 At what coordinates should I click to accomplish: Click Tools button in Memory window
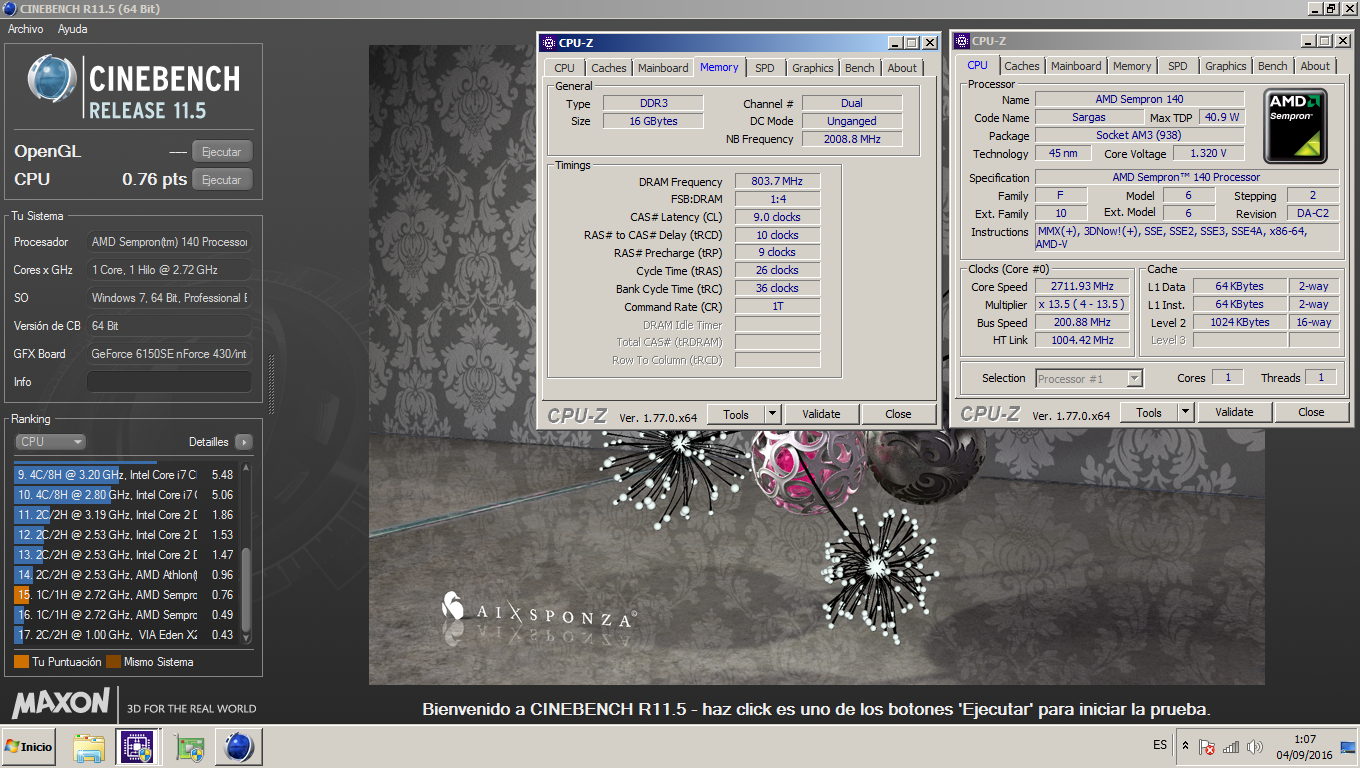pos(736,414)
